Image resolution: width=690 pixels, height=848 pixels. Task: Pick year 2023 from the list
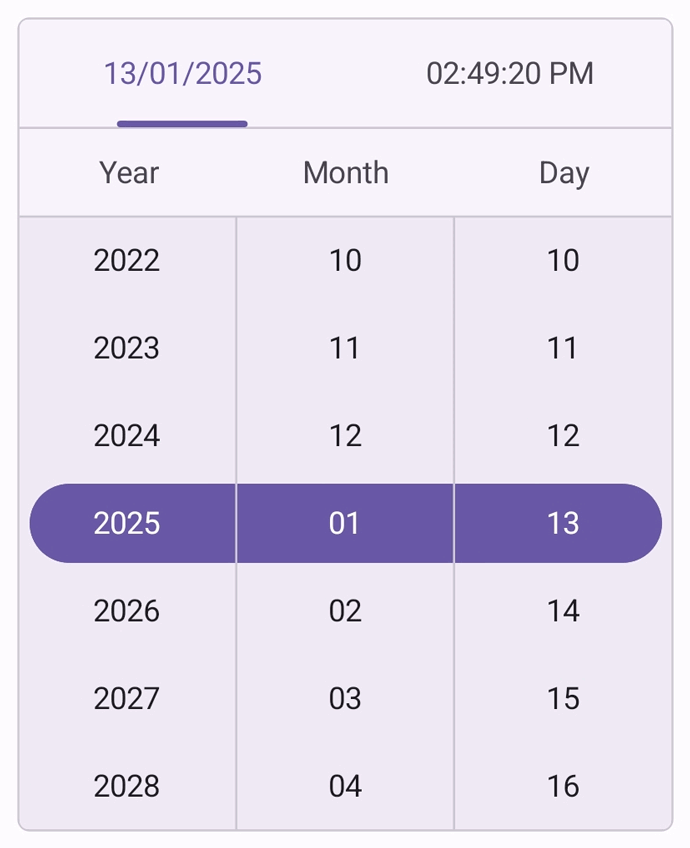(x=127, y=348)
